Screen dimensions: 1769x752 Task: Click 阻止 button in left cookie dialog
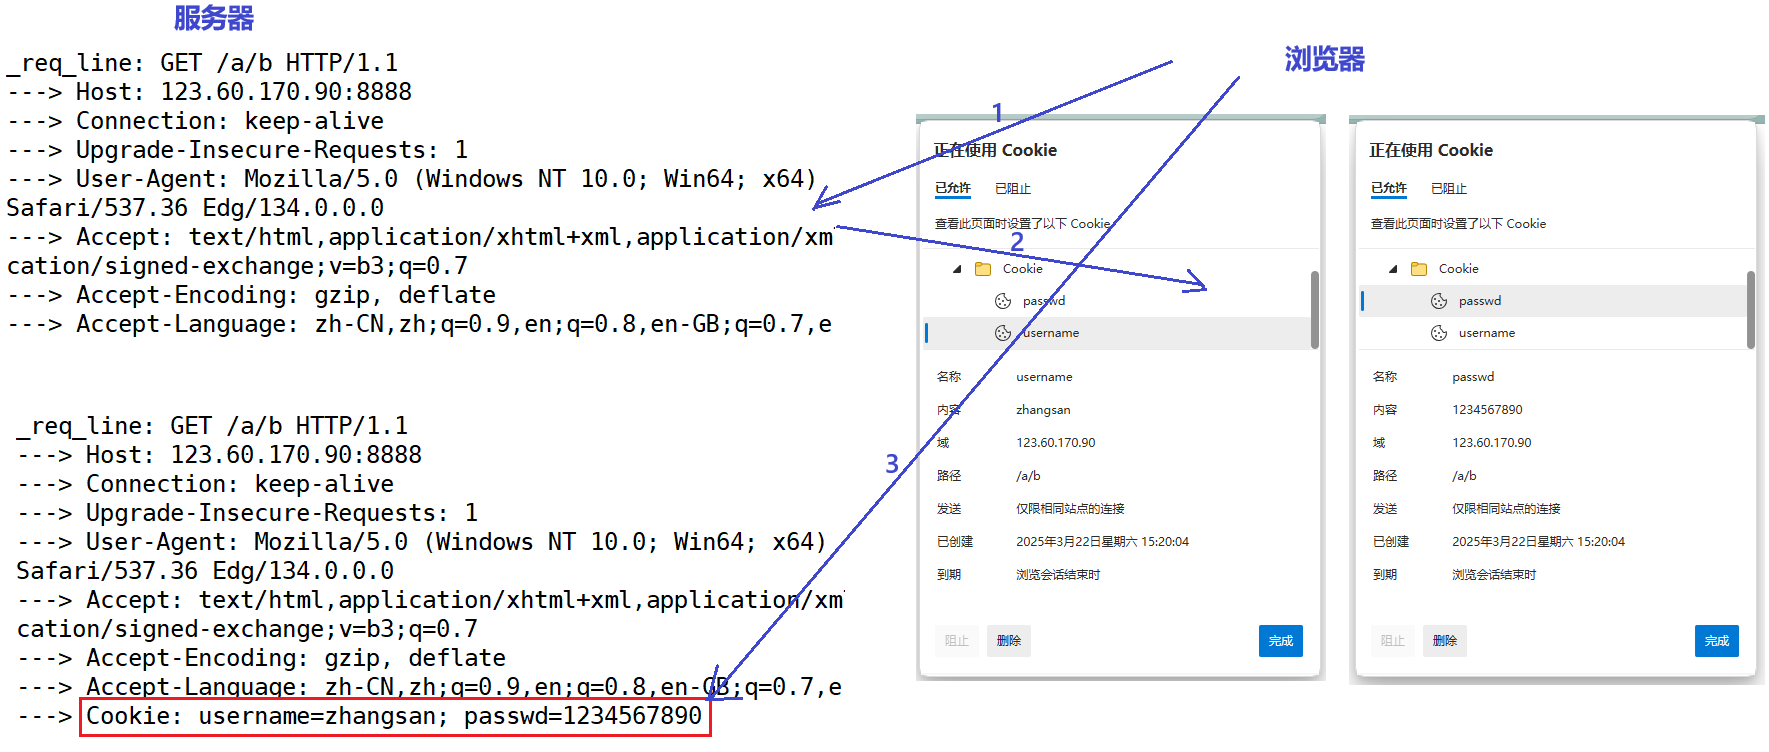point(957,641)
